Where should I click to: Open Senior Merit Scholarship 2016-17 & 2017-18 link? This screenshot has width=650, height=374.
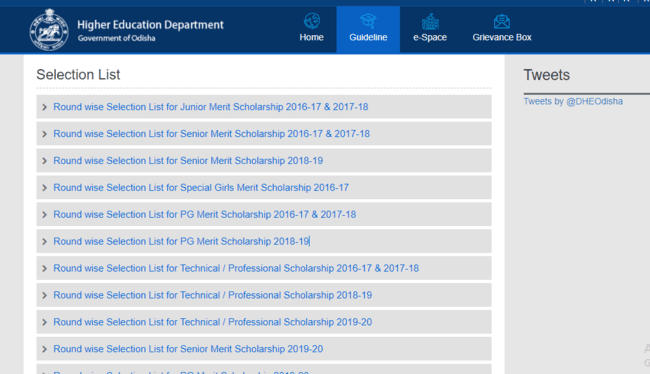pyautogui.click(x=211, y=134)
